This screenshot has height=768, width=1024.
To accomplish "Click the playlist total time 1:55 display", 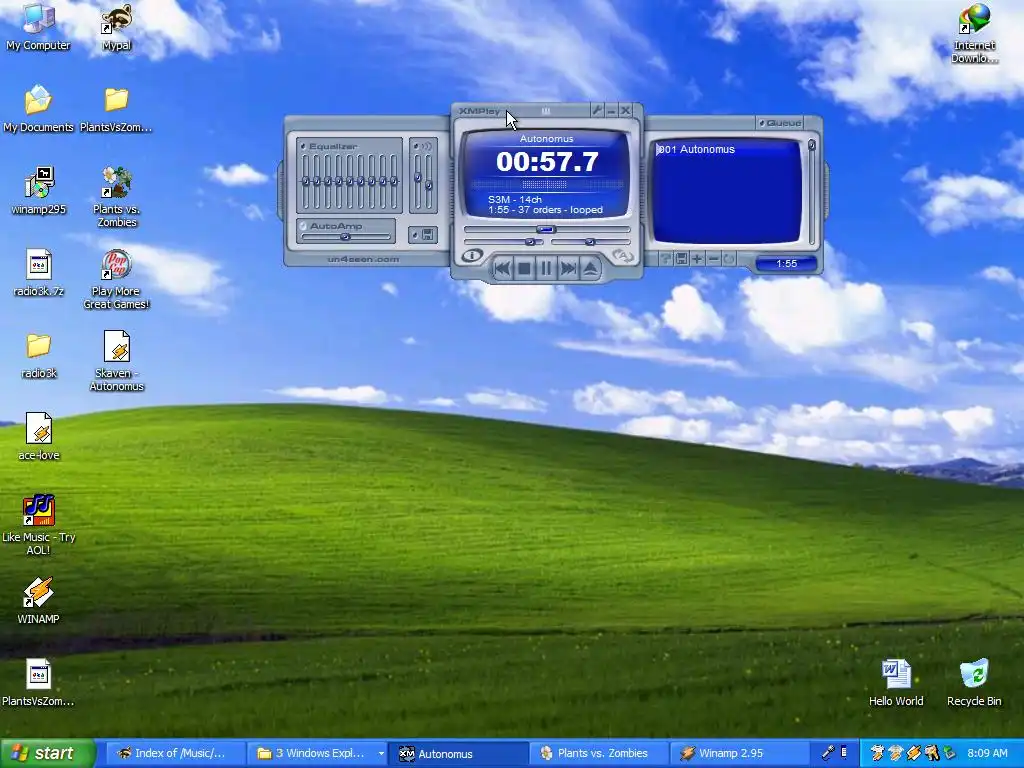I will click(x=786, y=263).
